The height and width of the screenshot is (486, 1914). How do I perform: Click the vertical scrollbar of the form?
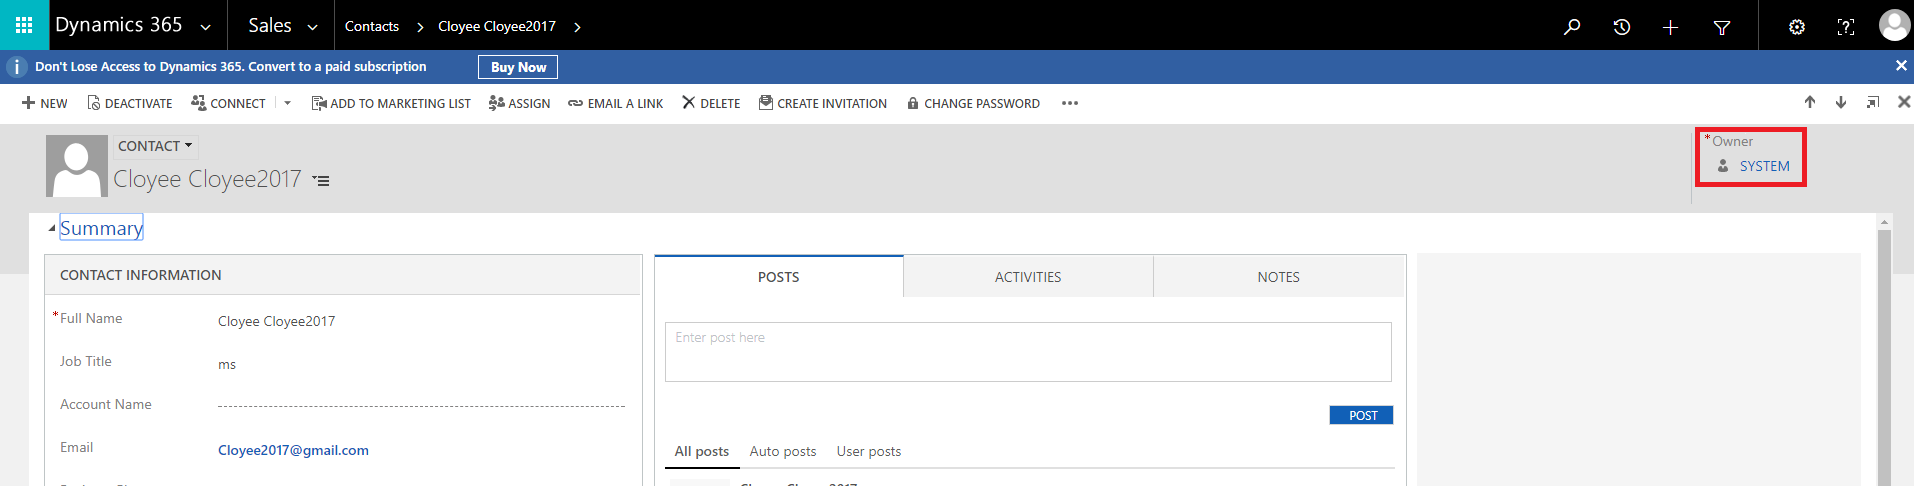pyautogui.click(x=1884, y=357)
